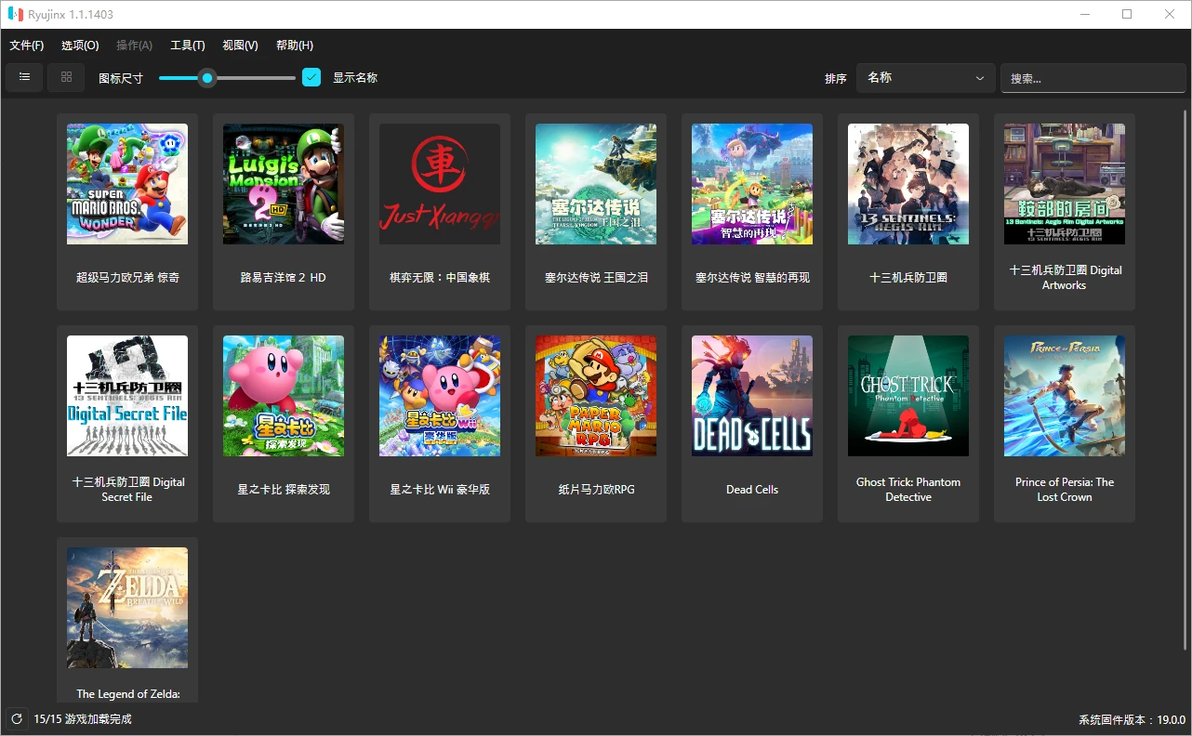The image size is (1192, 736).
Task: Click the 系统固件版本 19.0.0 status text
Action: coord(1131,719)
